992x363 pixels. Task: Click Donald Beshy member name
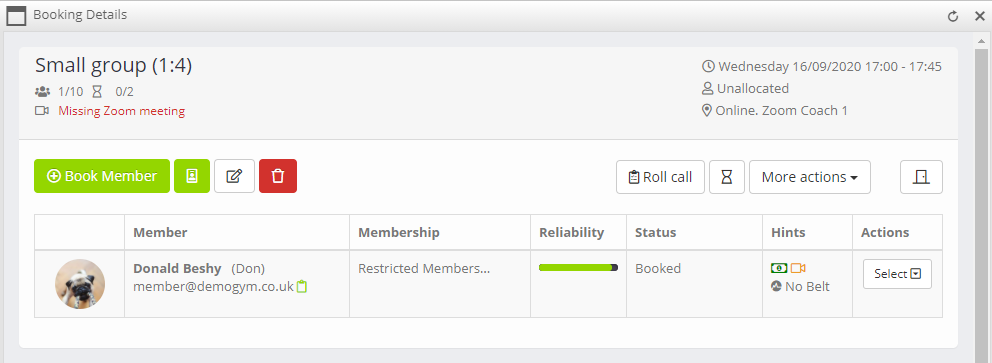177,268
